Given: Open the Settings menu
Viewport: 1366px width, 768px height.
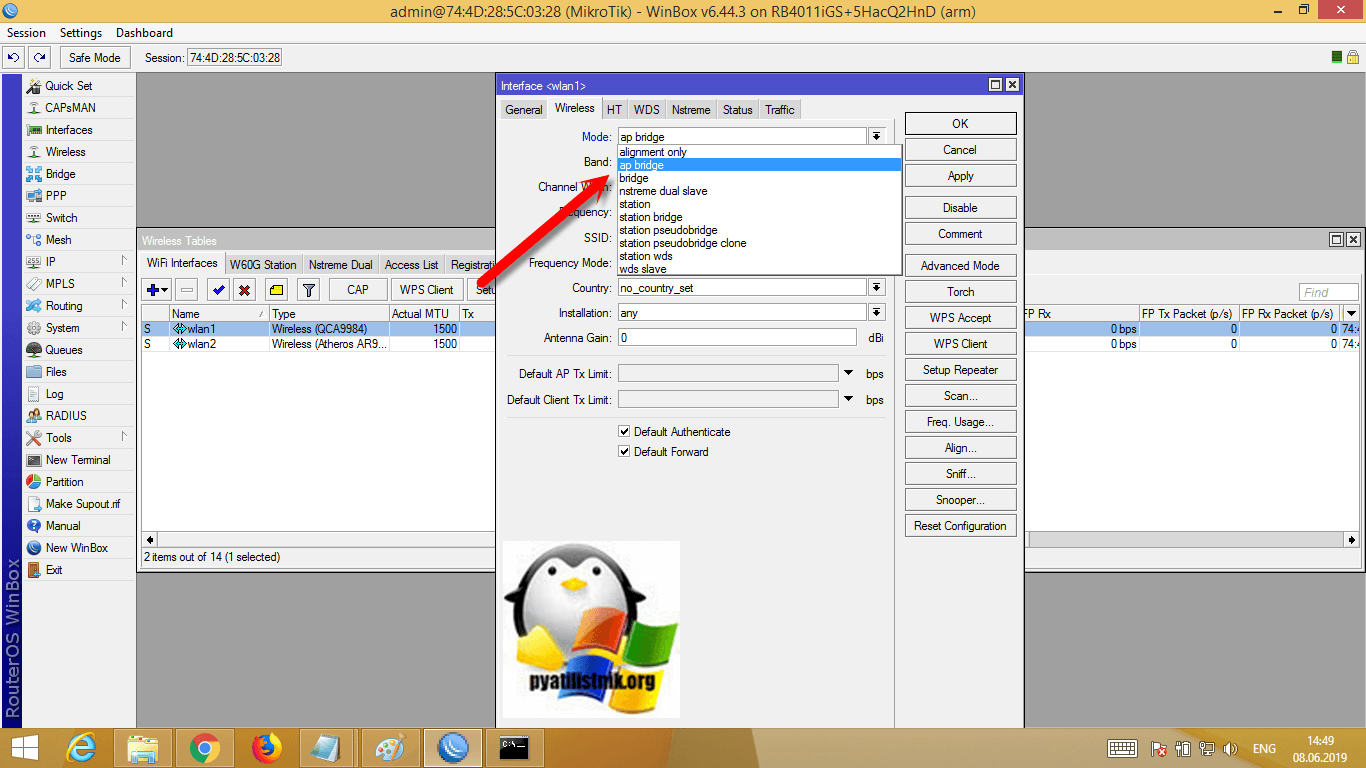Looking at the screenshot, I should click(80, 33).
